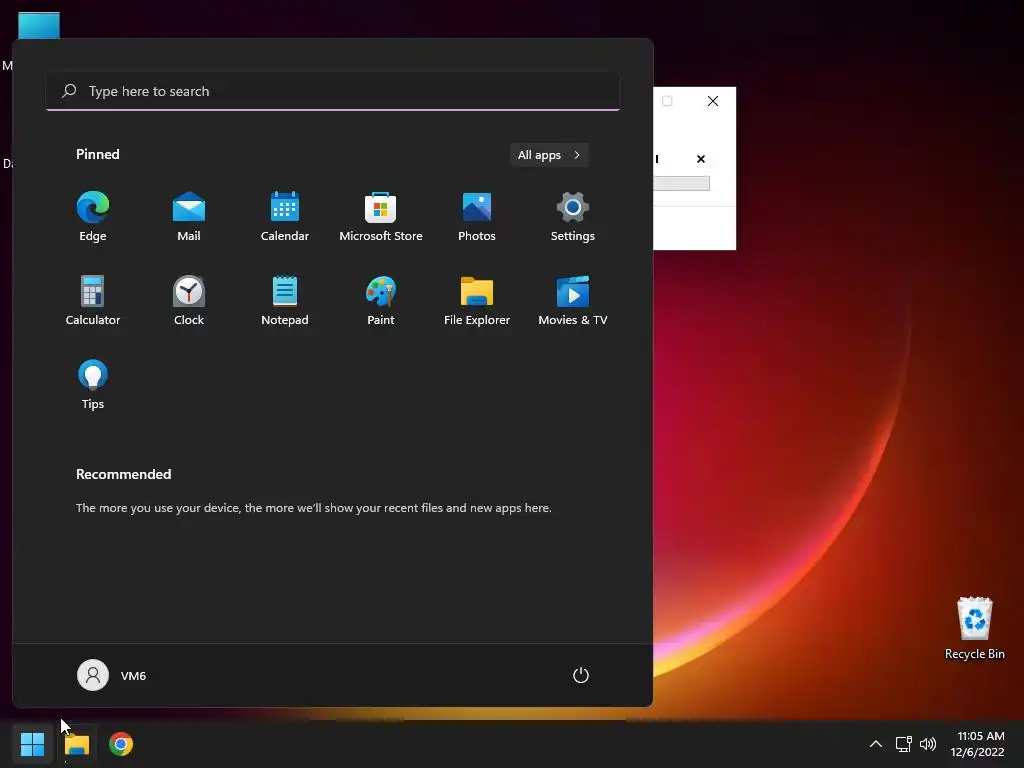Close the background window with its X
The image size is (1024, 768).
(x=713, y=101)
